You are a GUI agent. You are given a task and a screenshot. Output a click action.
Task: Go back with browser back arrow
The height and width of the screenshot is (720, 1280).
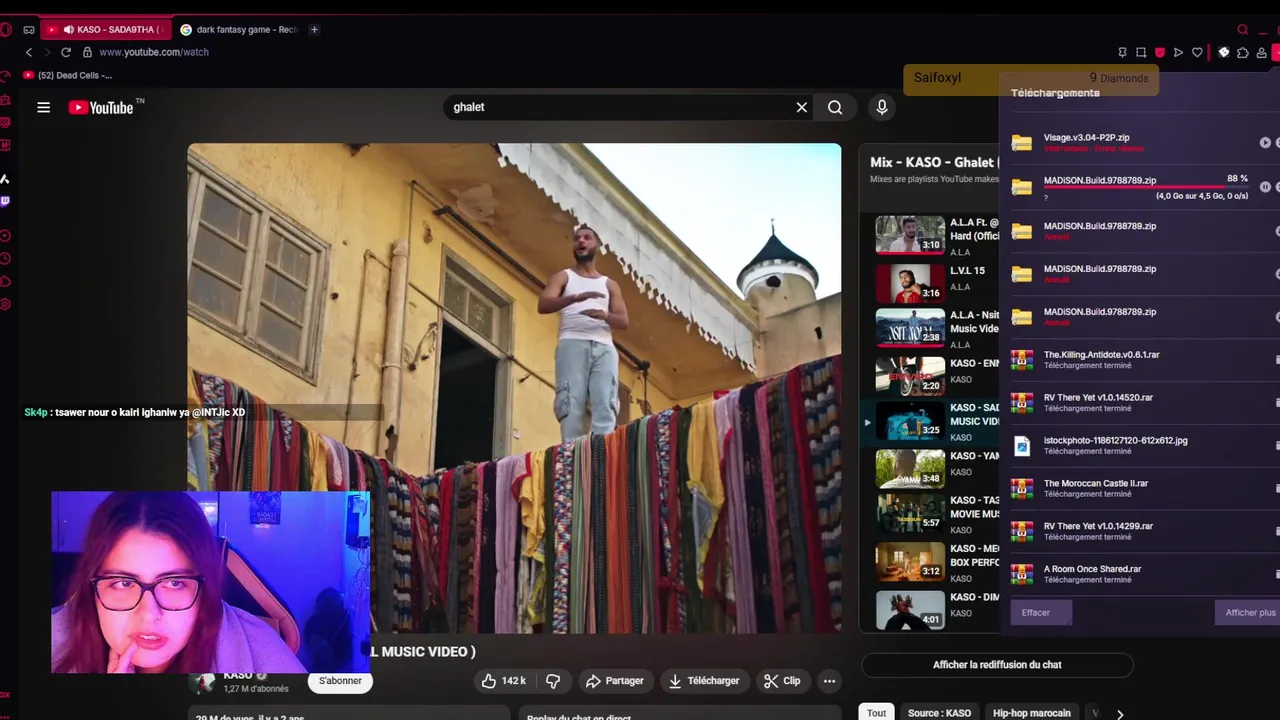pyautogui.click(x=29, y=52)
